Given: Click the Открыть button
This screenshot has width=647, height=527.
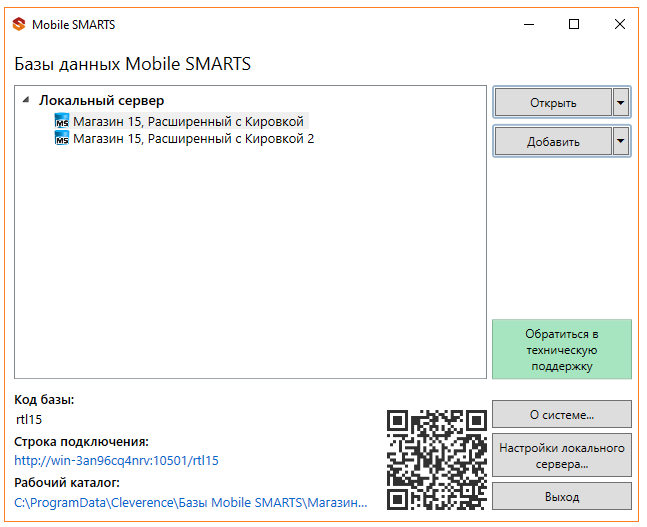Looking at the screenshot, I should pos(553,102).
